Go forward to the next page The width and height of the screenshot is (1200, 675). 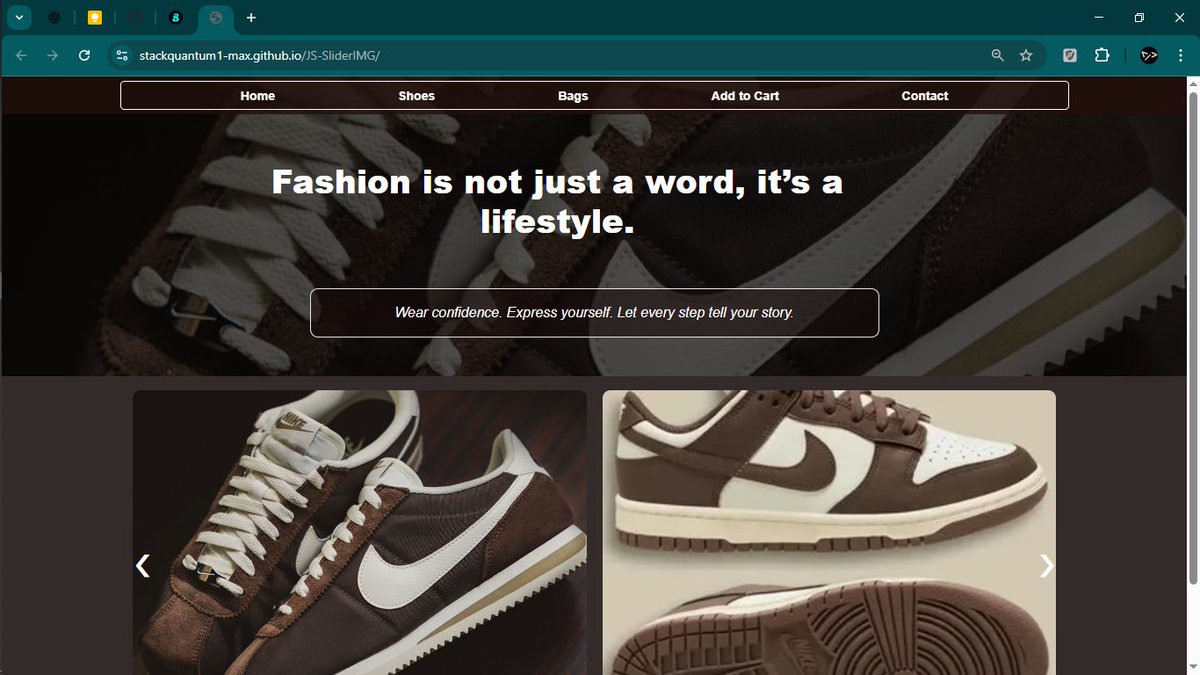click(x=52, y=55)
